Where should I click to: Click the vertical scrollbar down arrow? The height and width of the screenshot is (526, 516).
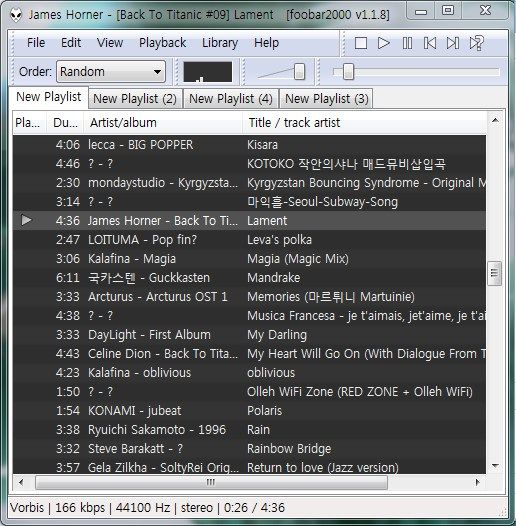(x=495, y=466)
